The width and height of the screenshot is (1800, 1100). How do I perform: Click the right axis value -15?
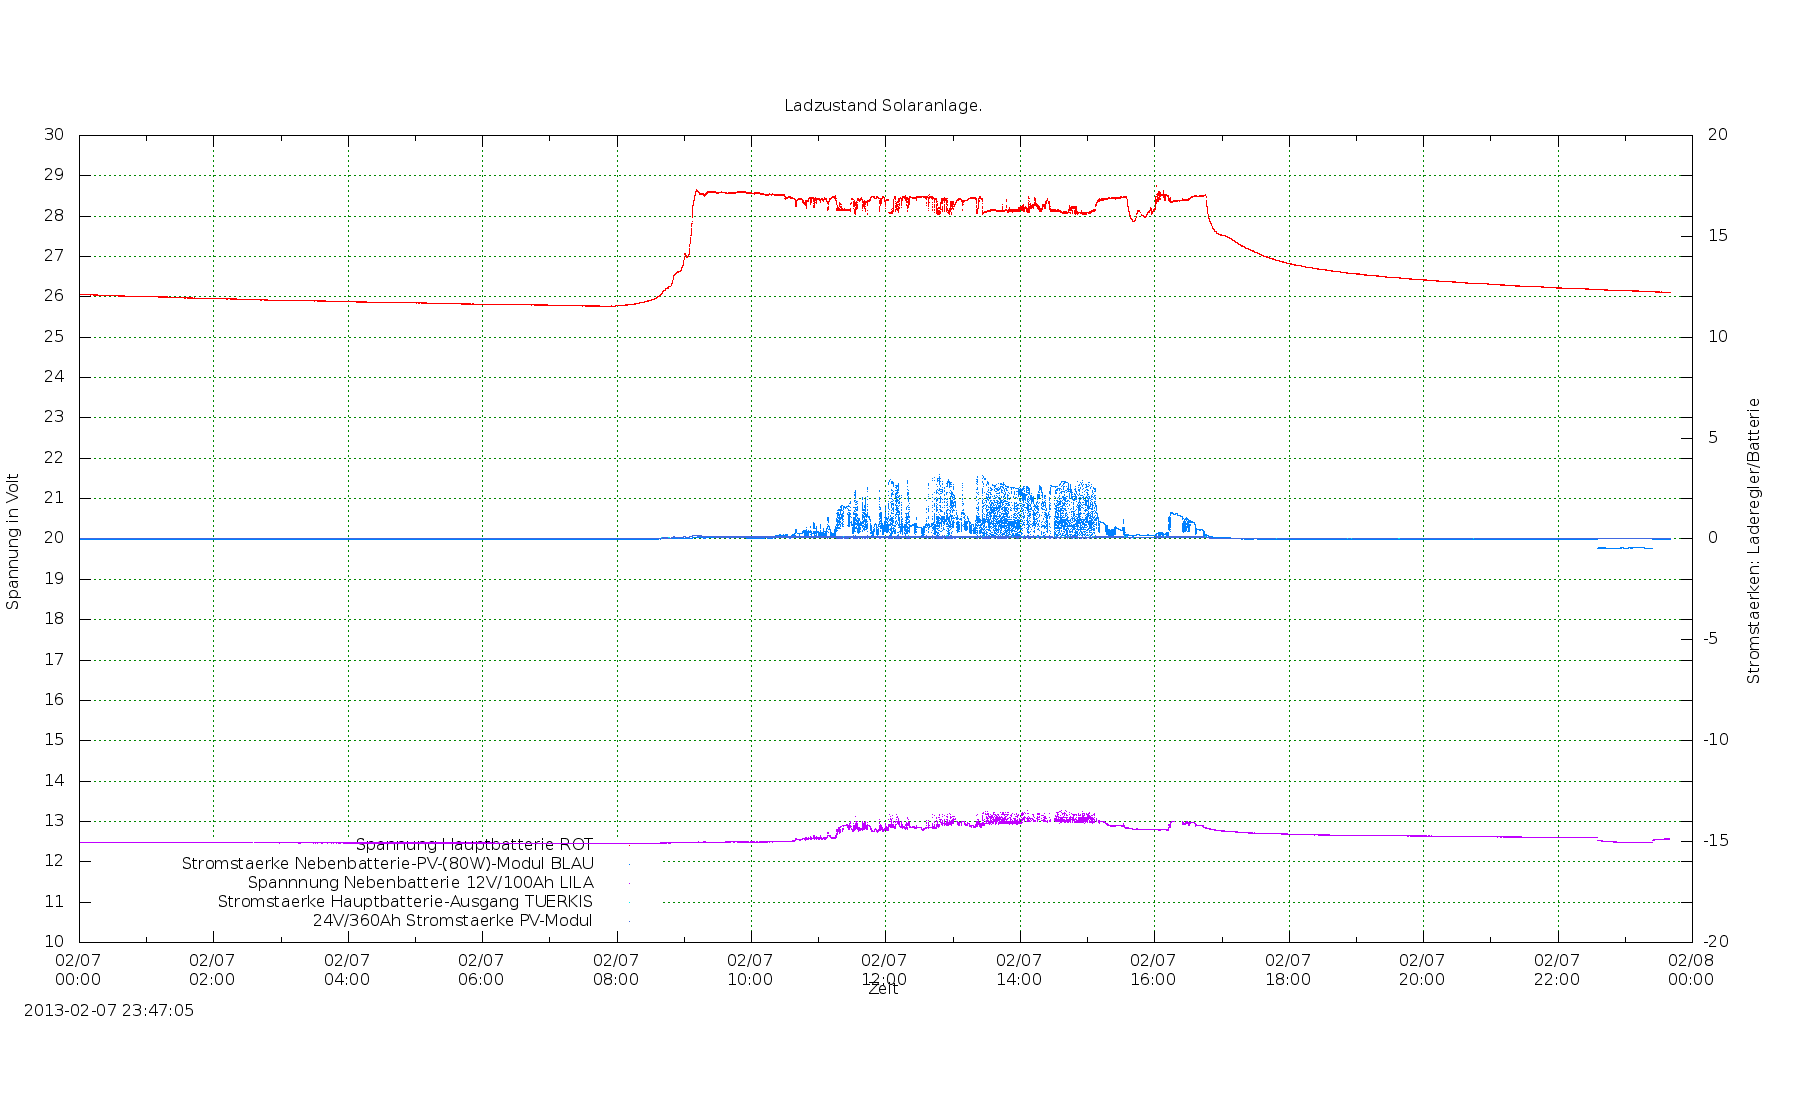1717,841
